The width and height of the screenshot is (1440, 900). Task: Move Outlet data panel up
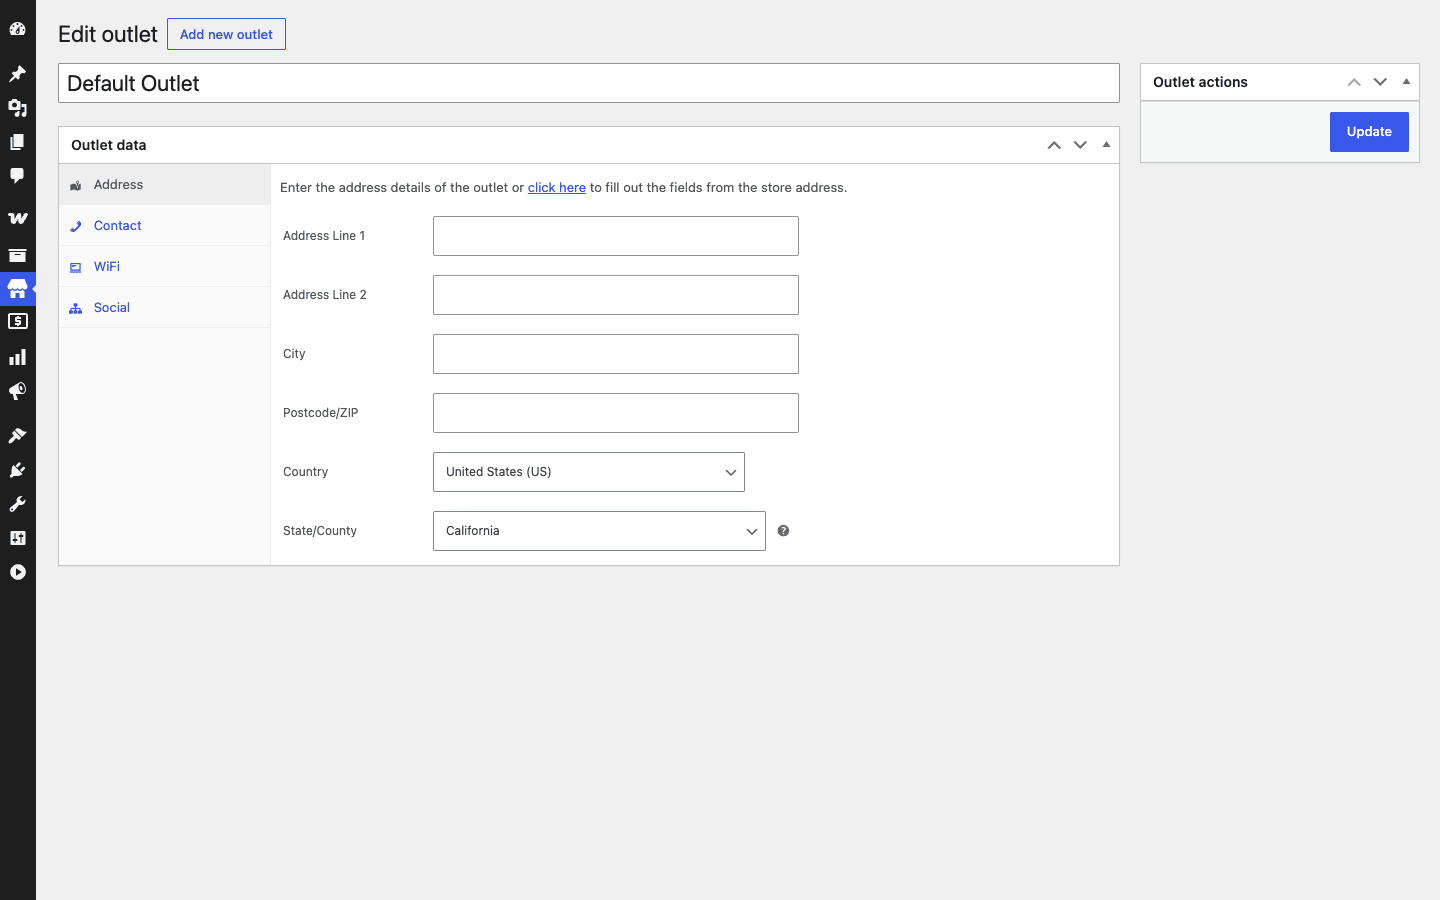tap(1054, 145)
